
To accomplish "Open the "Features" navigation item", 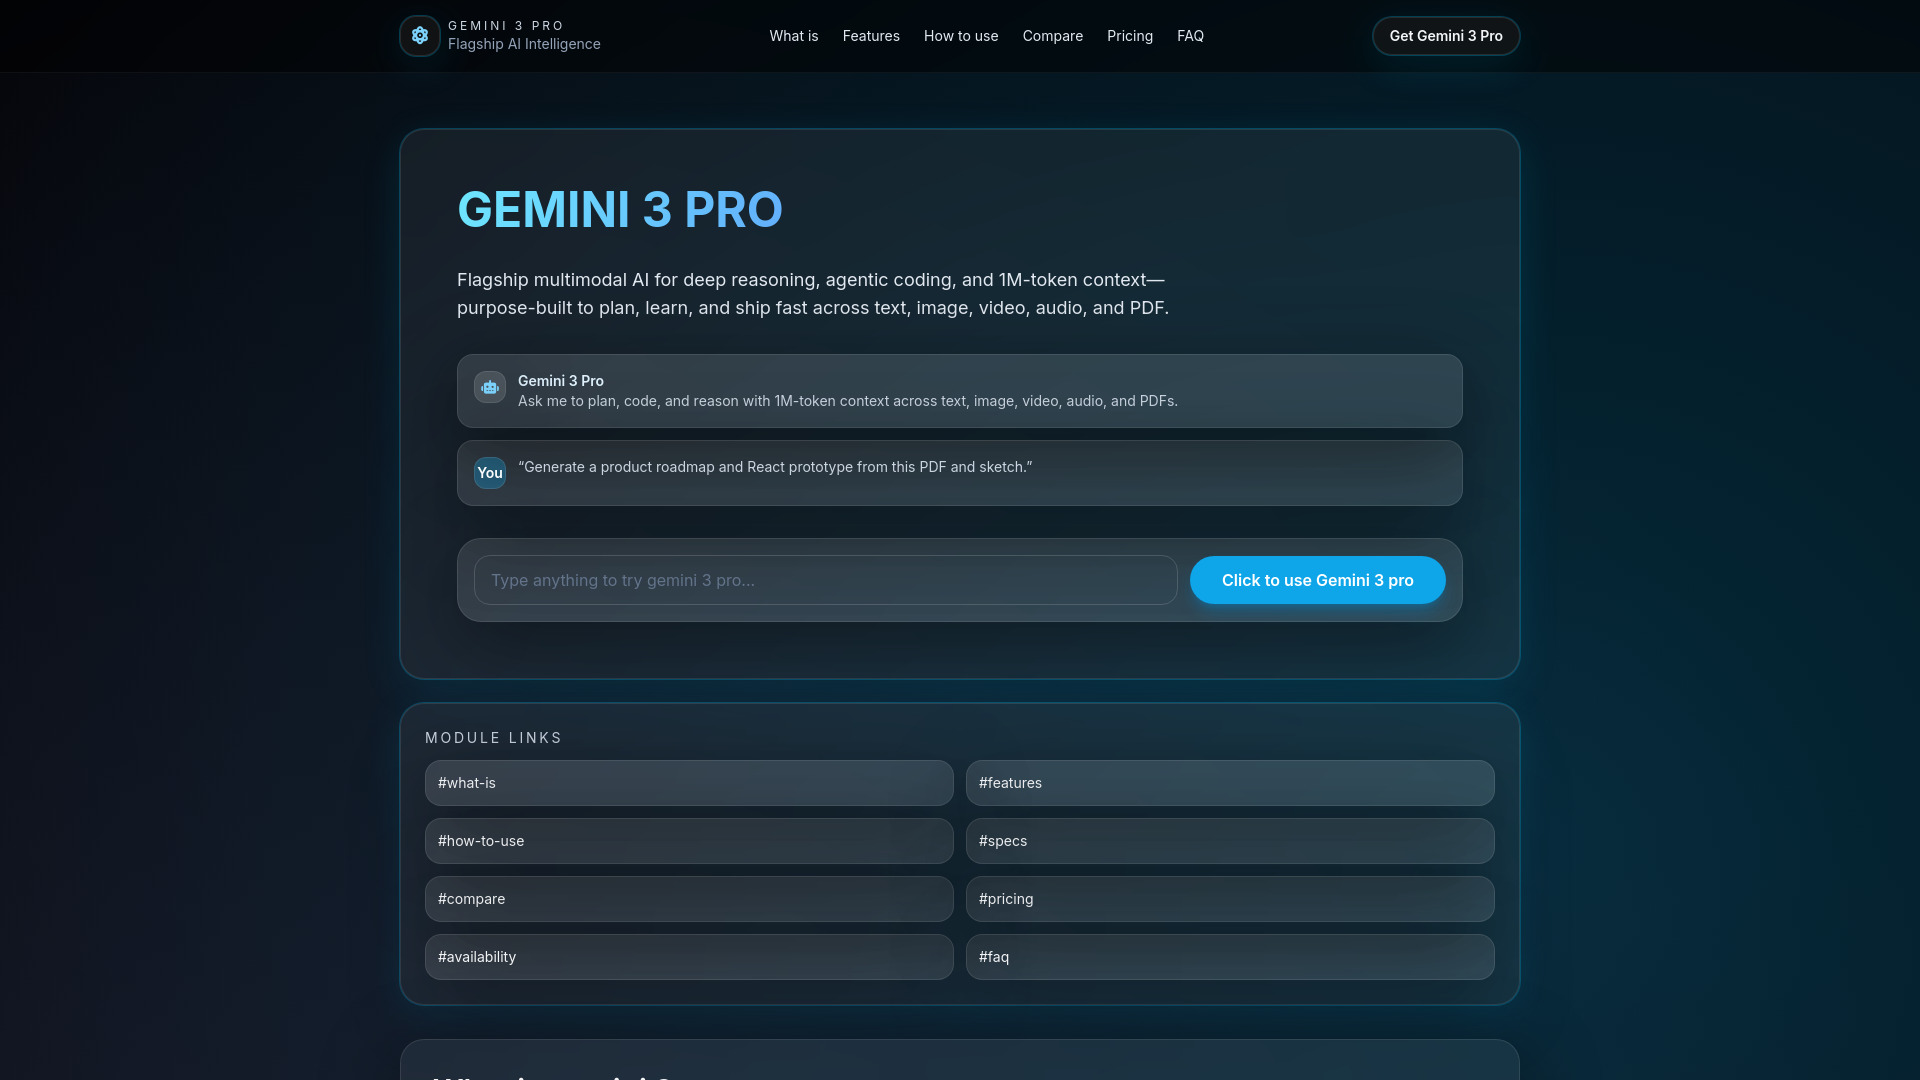I will coord(870,35).
